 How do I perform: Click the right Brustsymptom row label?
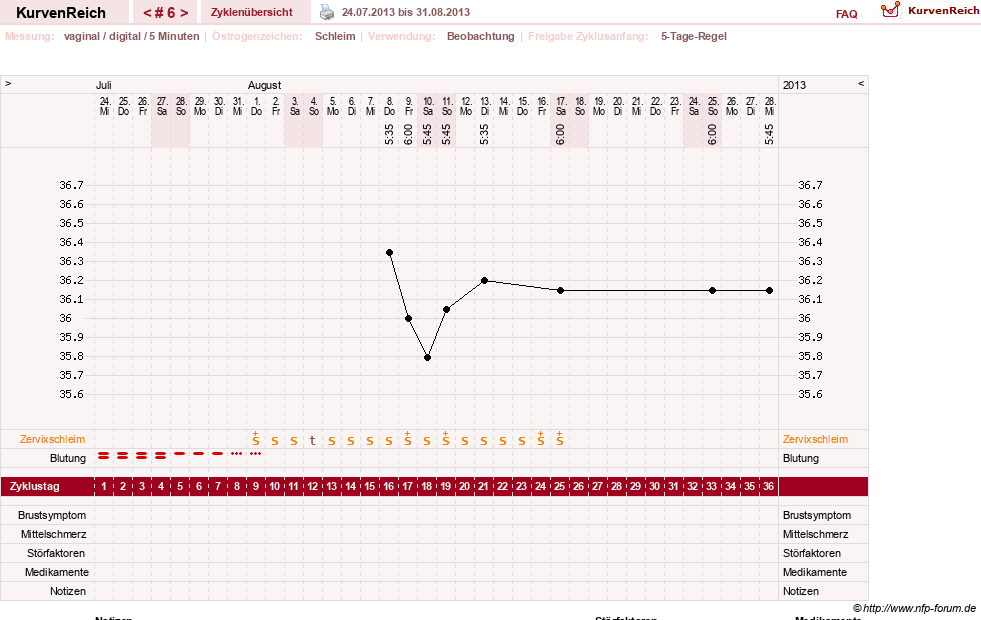[817, 516]
